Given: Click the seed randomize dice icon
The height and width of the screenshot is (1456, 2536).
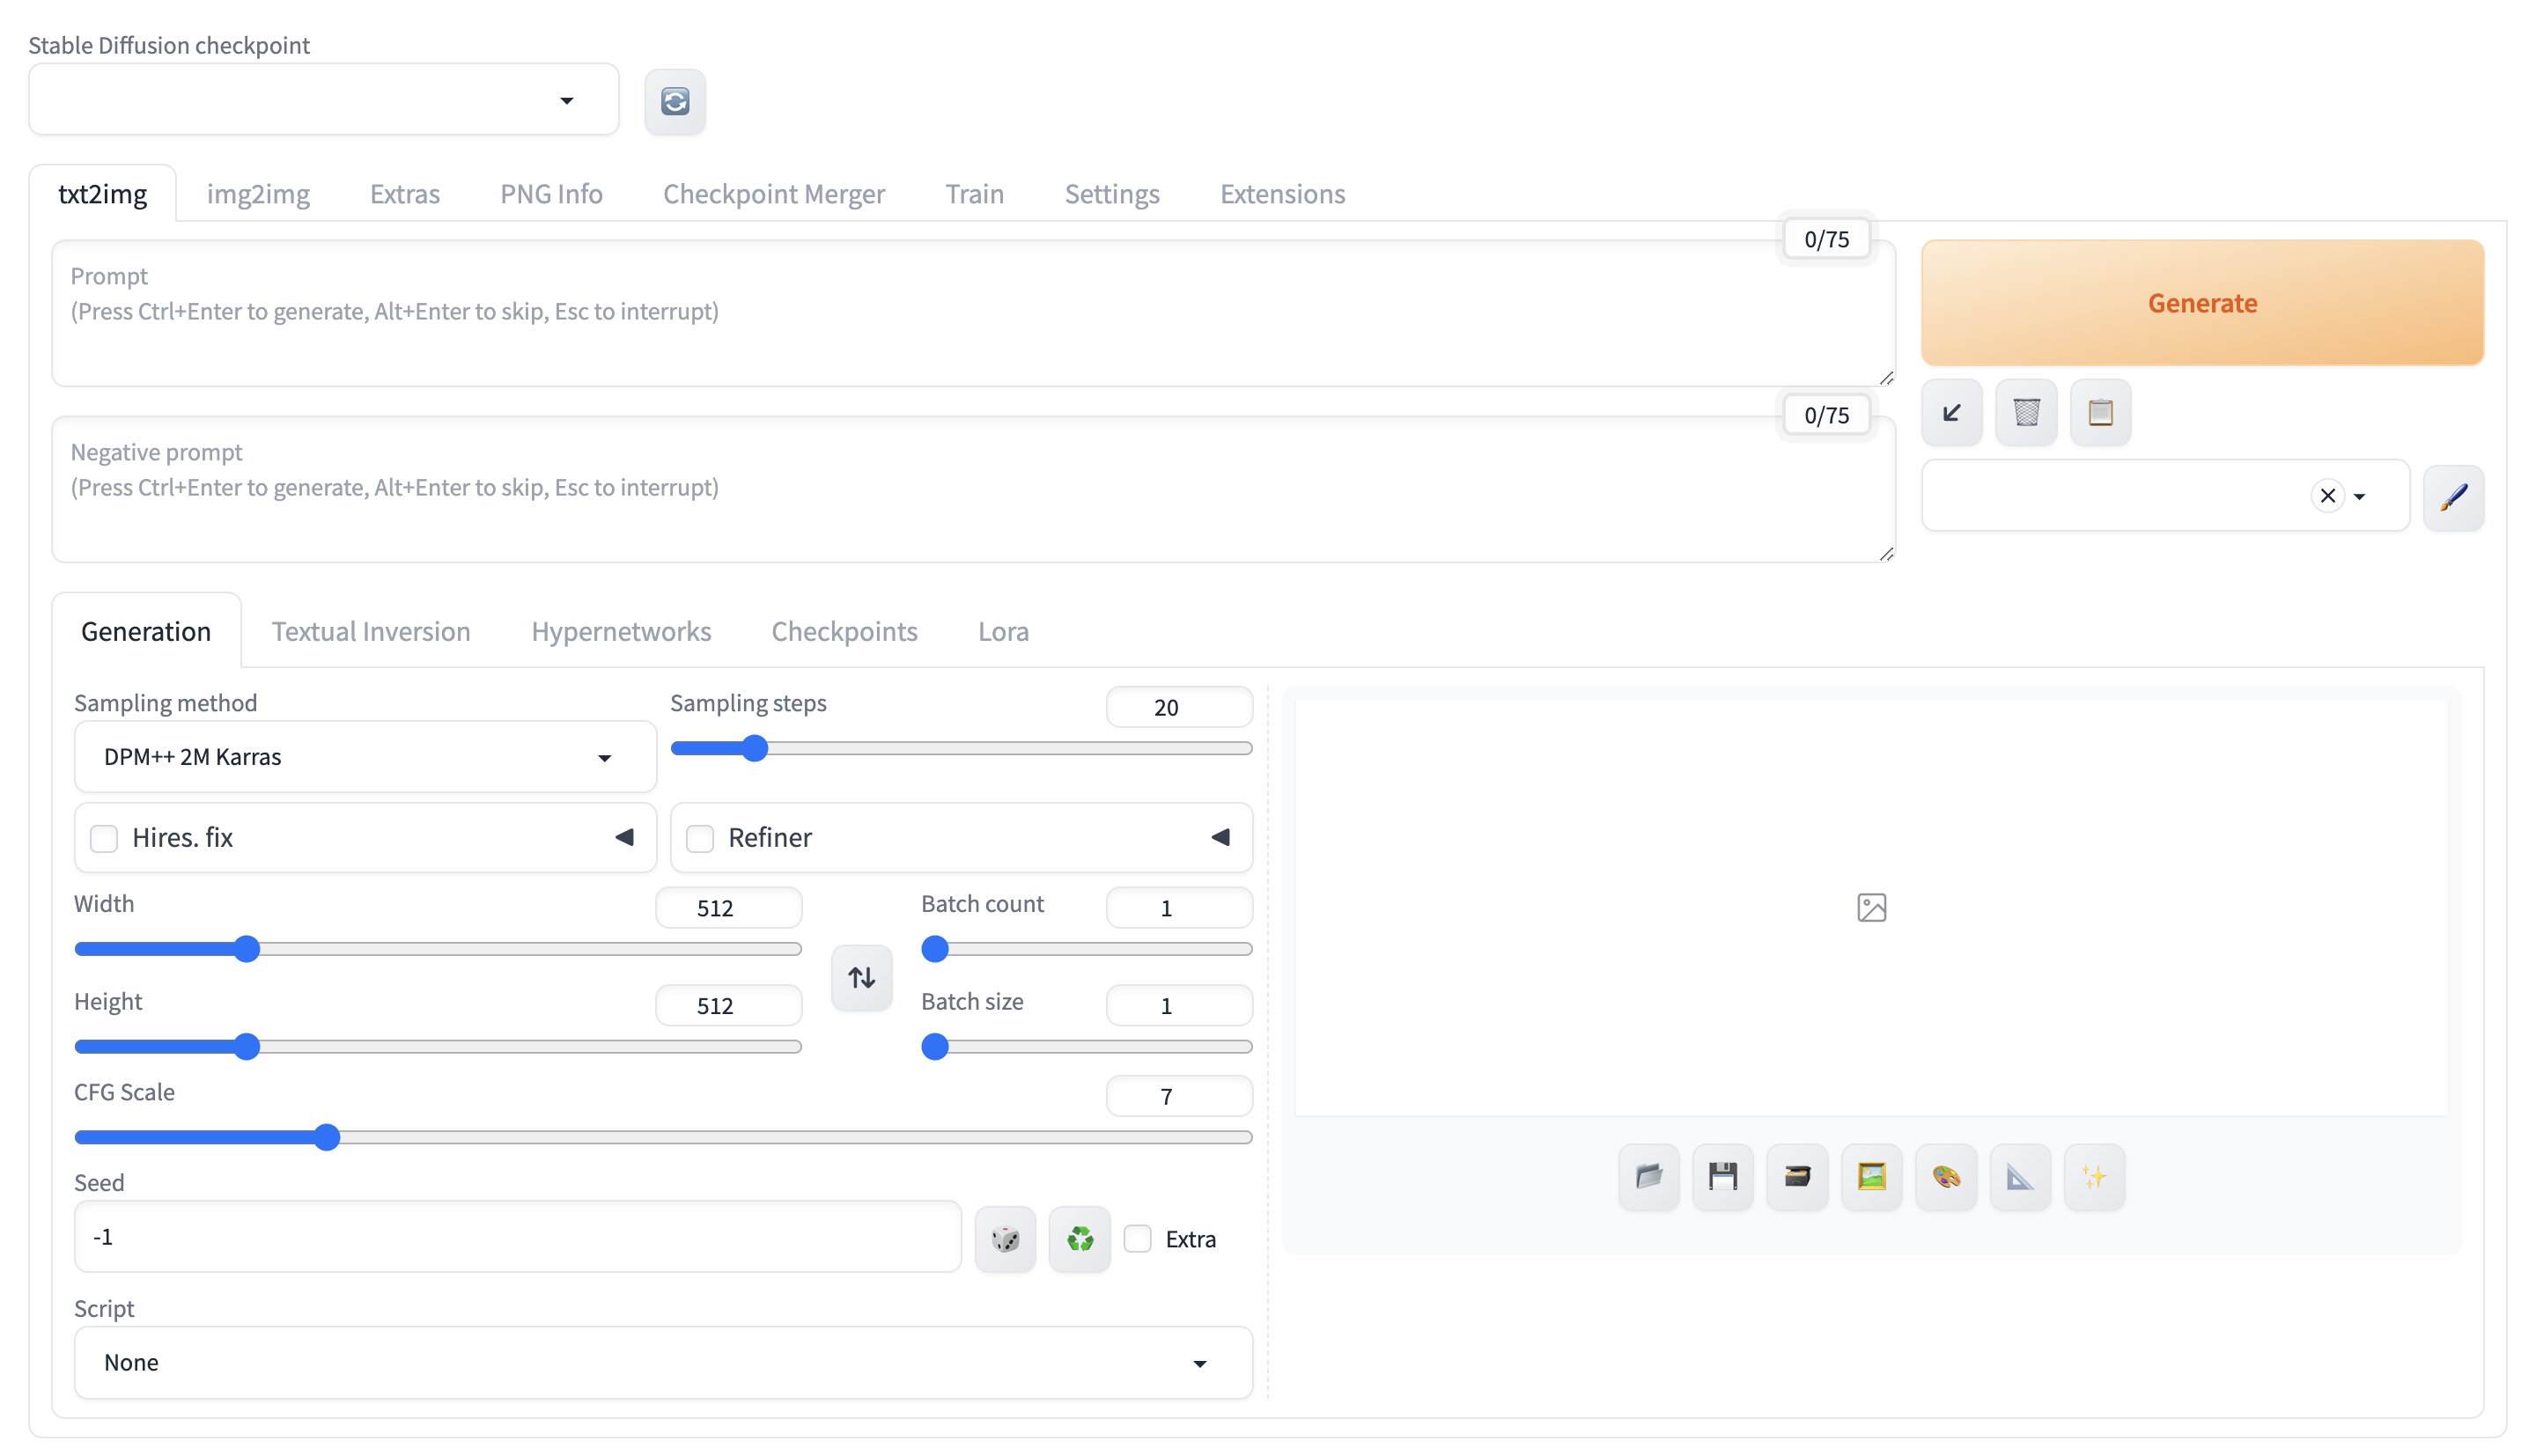Looking at the screenshot, I should (1006, 1239).
